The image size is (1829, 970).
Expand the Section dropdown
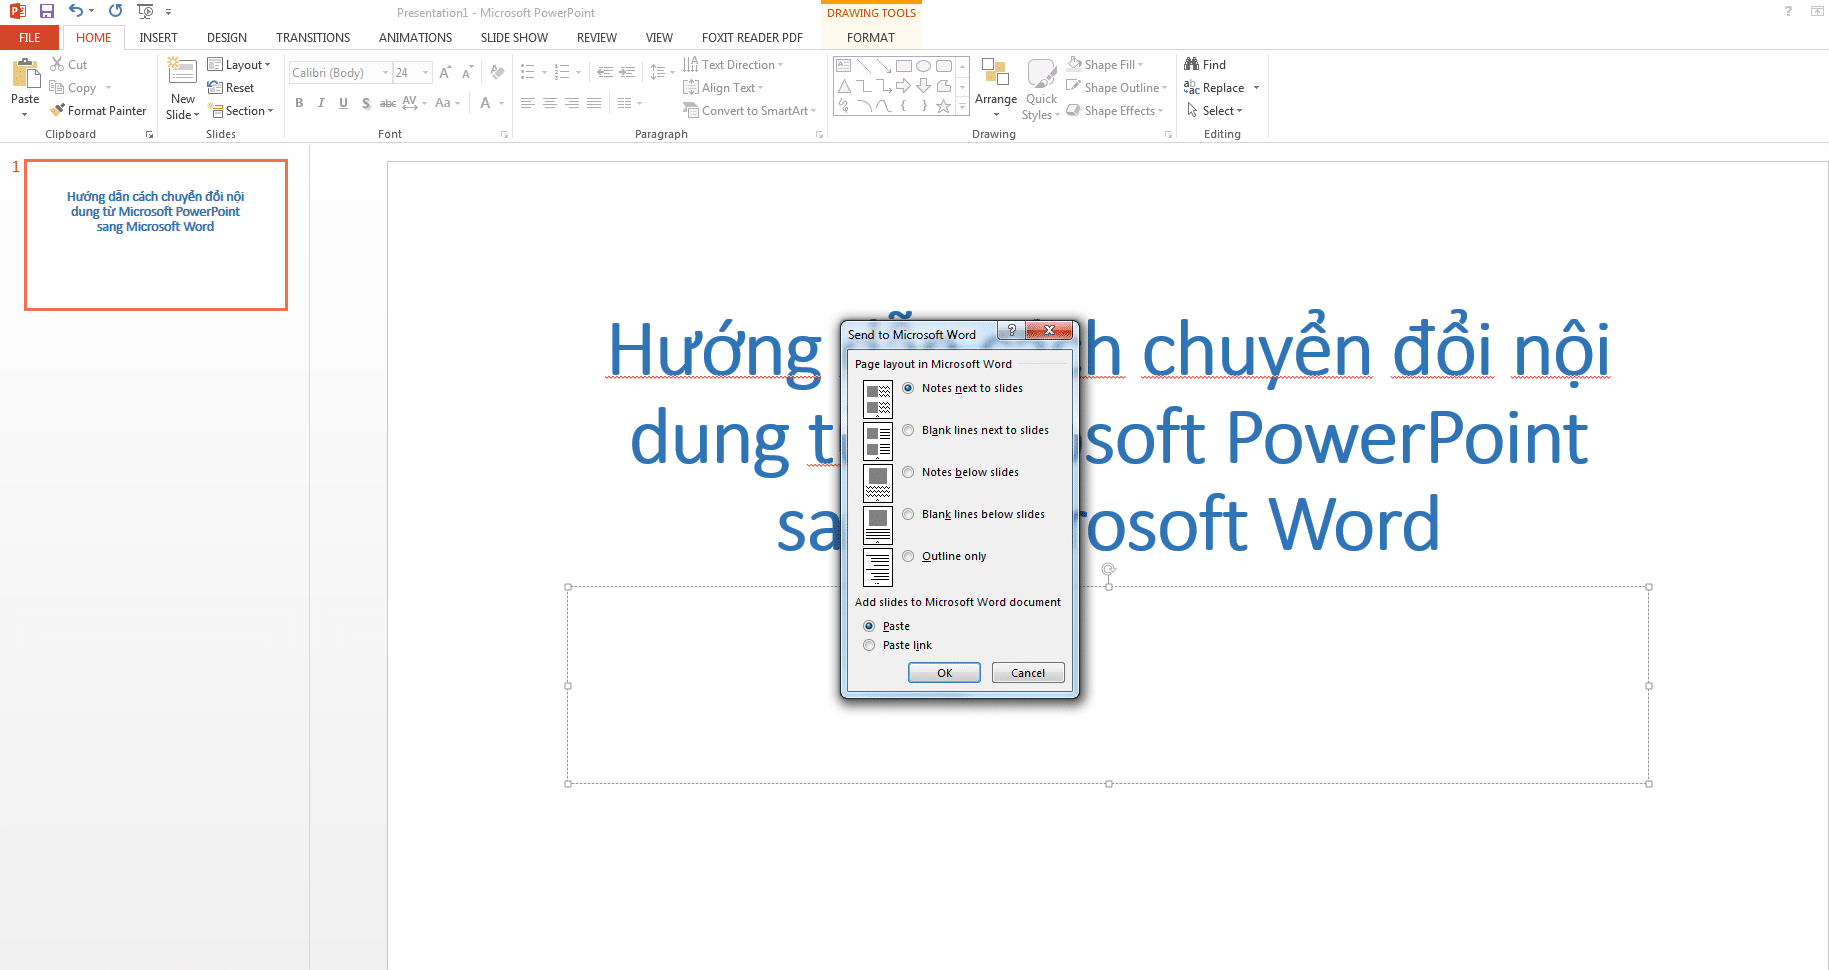click(240, 111)
